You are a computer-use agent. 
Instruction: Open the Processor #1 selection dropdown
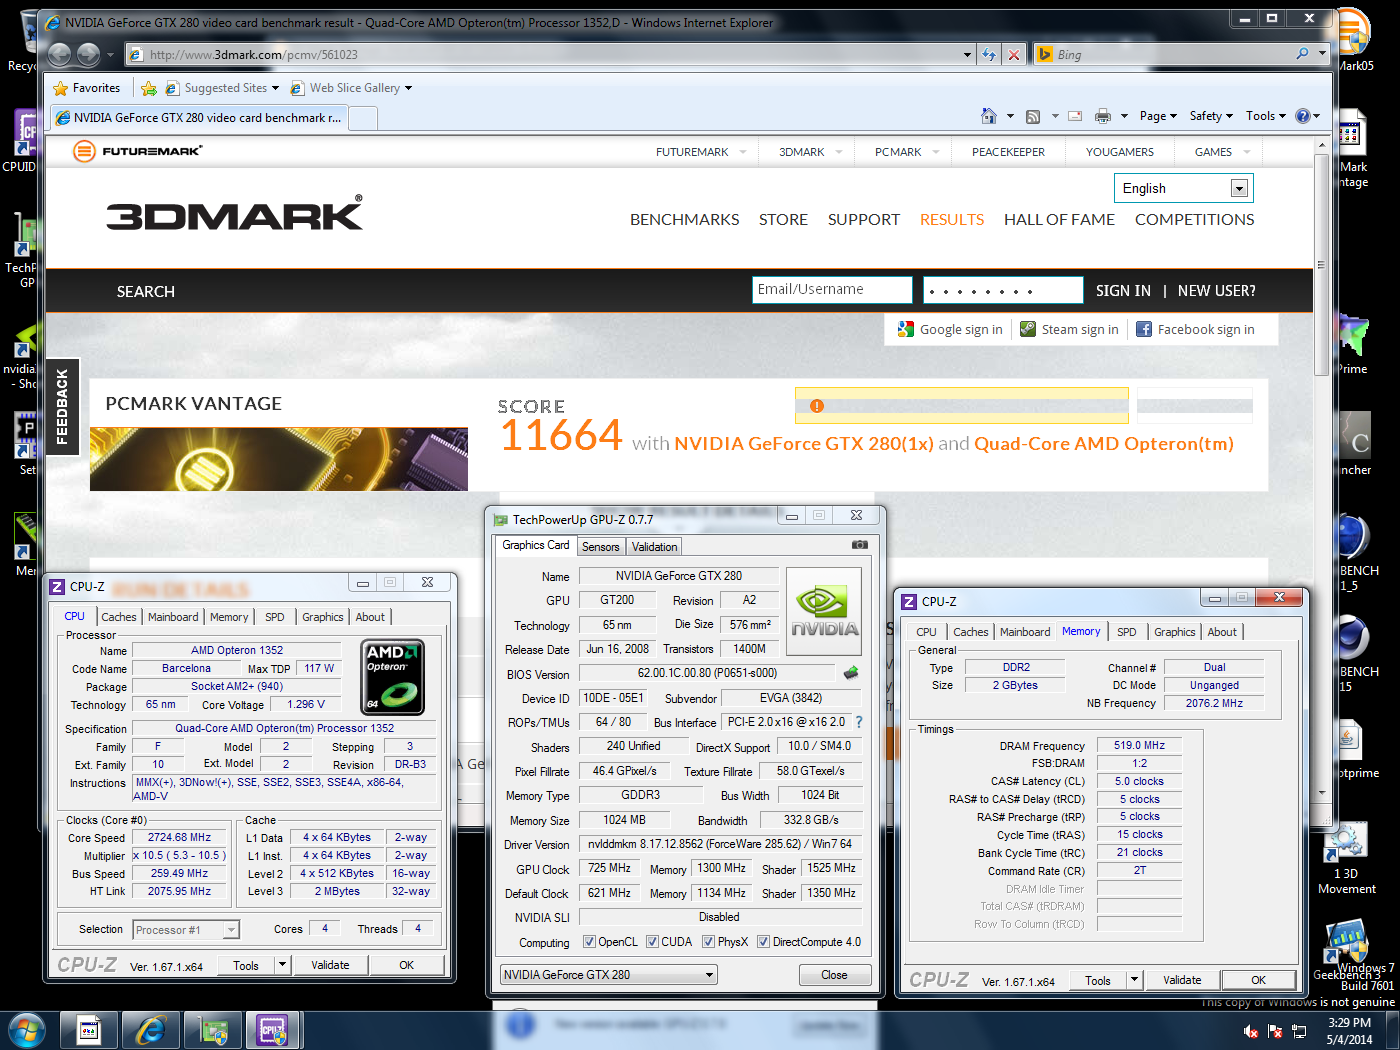[x=186, y=930]
